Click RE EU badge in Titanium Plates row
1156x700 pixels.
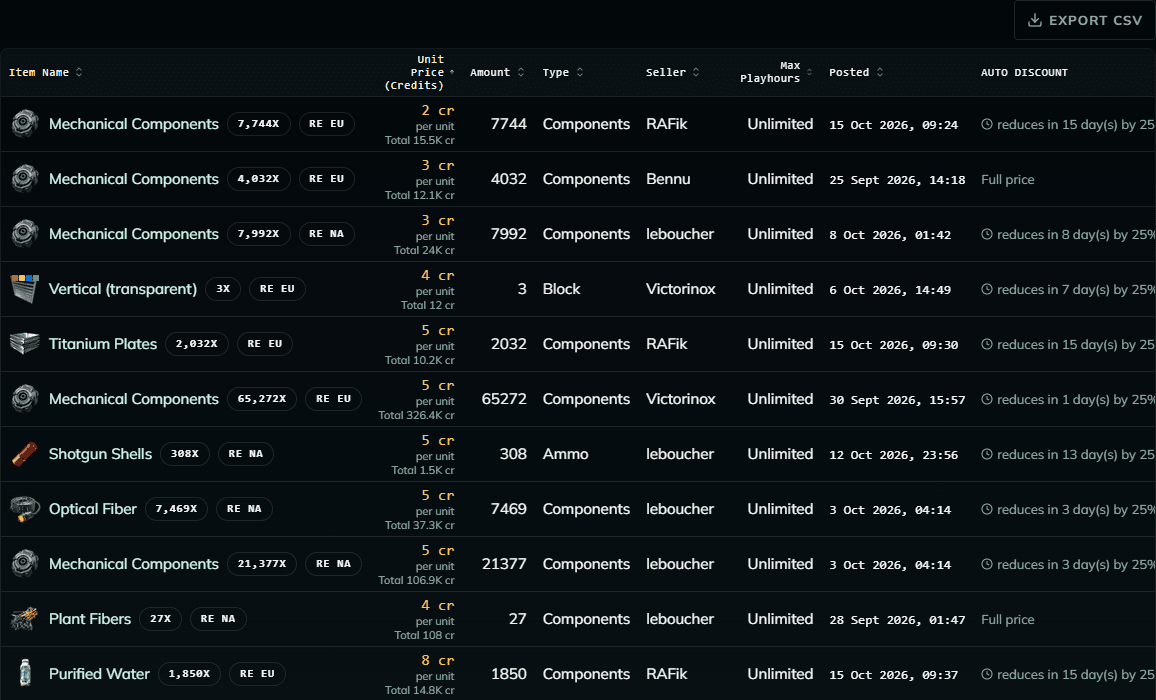point(265,344)
